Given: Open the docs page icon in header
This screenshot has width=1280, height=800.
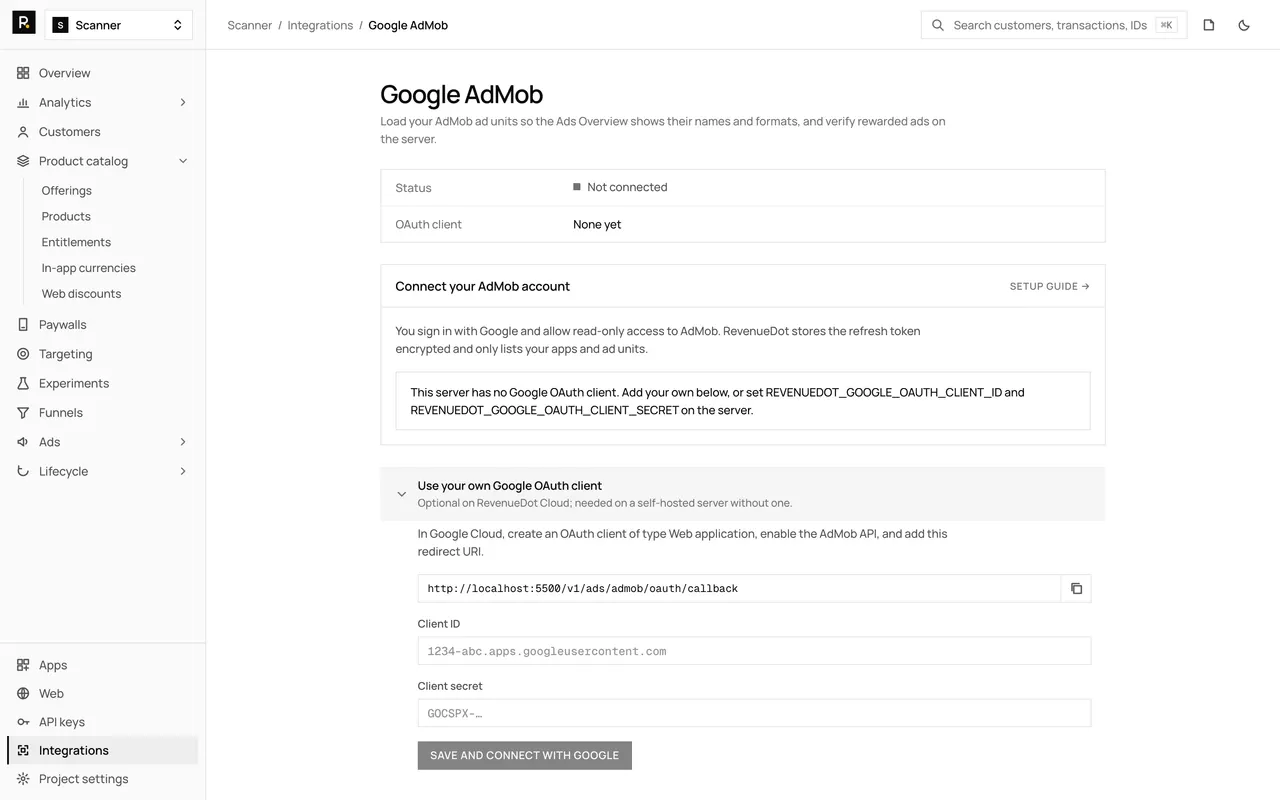Looking at the screenshot, I should [1209, 25].
